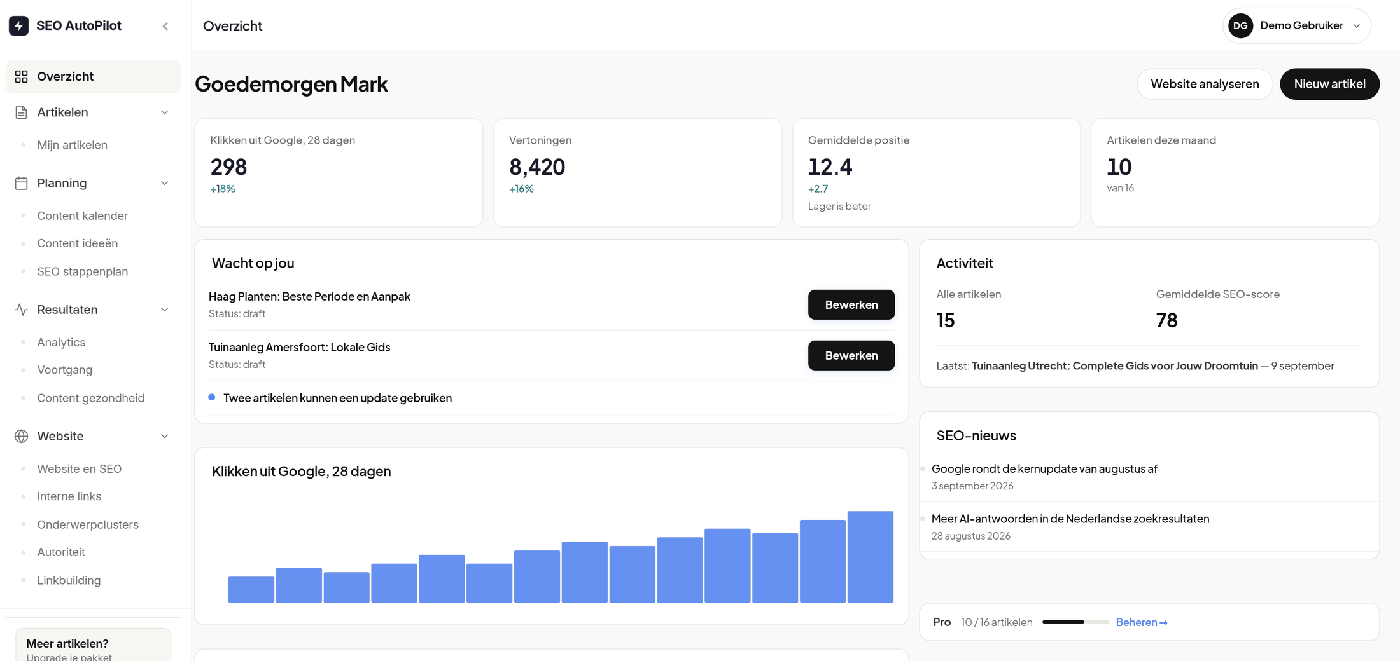Click the SEO-nieuws heading
Screen dimensions: 1400x661
pos(976,435)
